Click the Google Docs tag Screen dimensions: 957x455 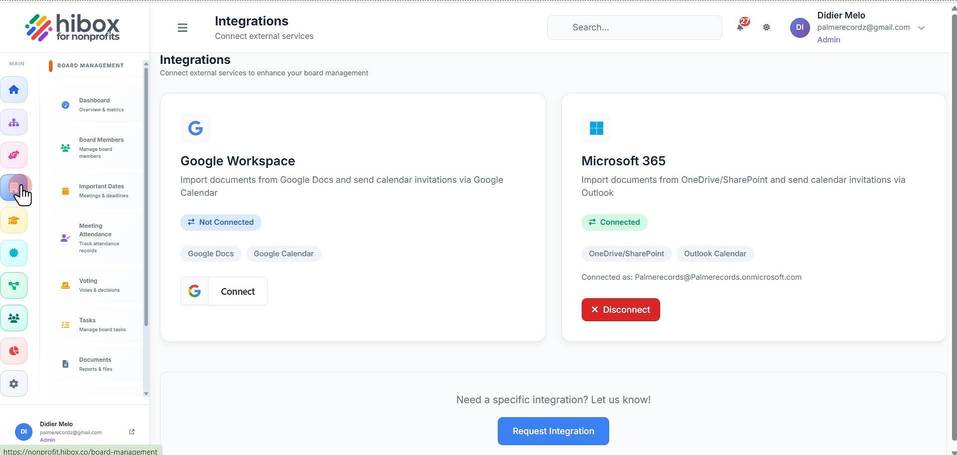211,253
